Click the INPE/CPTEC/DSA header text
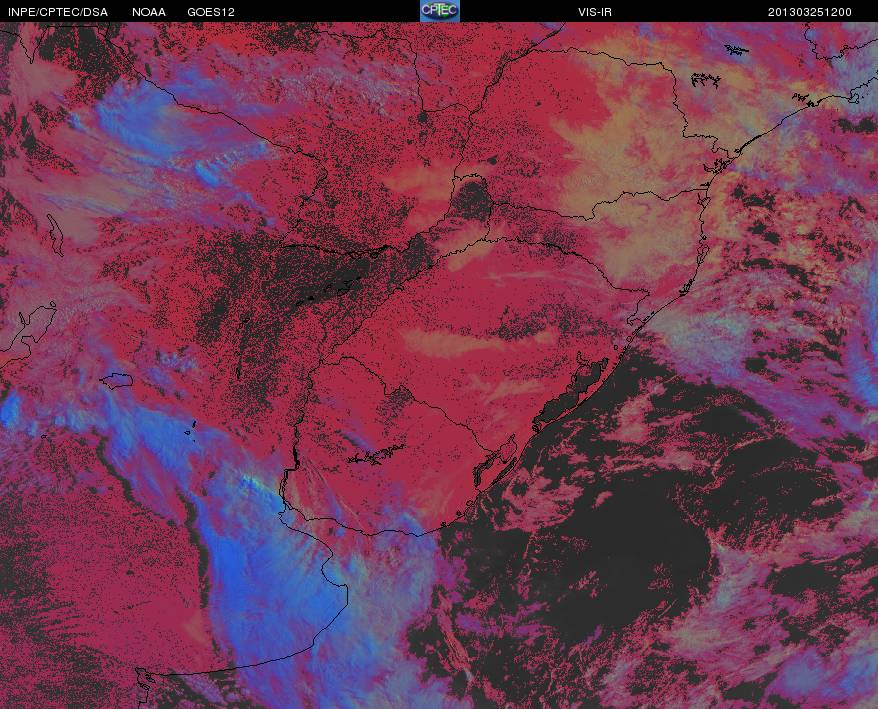The height and width of the screenshot is (709, 878). (x=58, y=12)
